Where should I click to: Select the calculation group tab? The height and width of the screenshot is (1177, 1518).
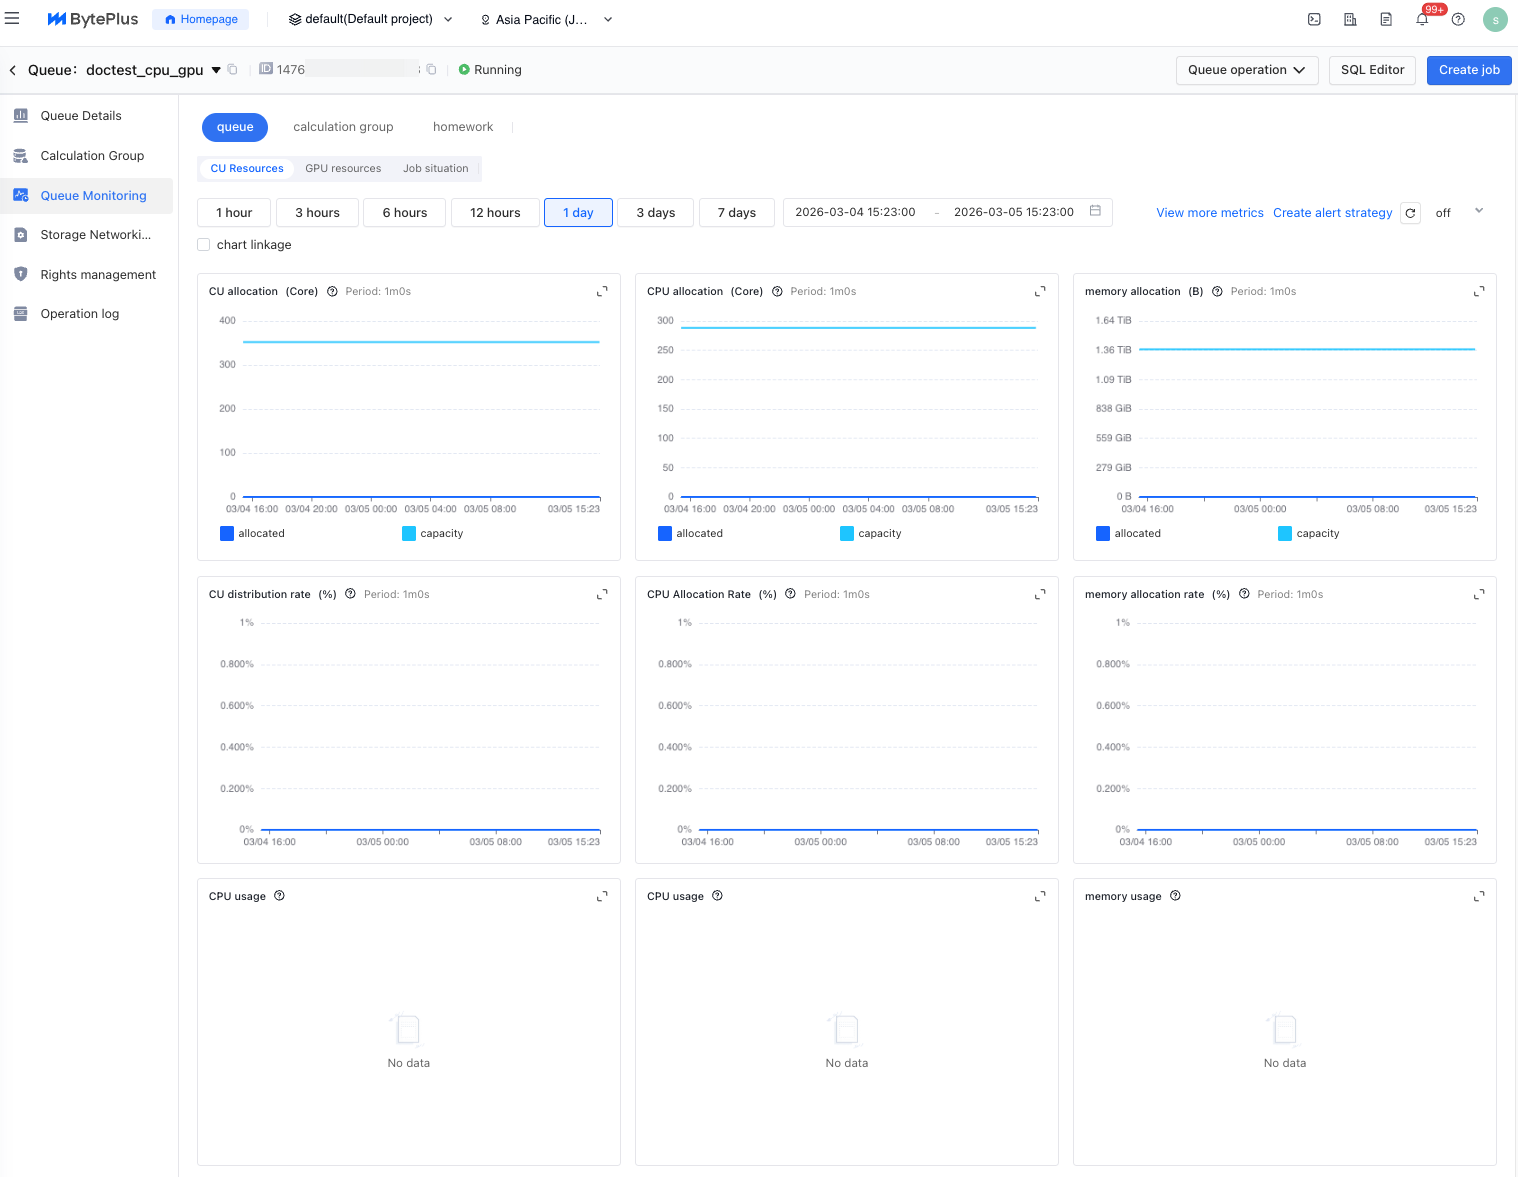coord(343,127)
